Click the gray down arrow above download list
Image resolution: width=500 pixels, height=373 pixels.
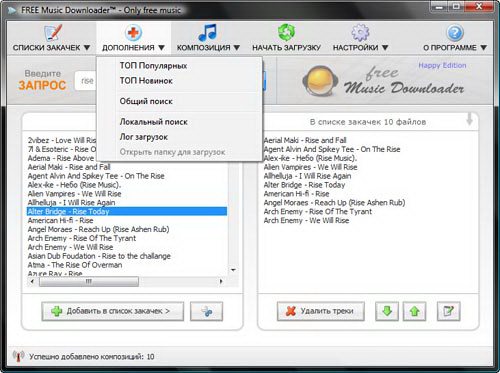tap(469, 119)
